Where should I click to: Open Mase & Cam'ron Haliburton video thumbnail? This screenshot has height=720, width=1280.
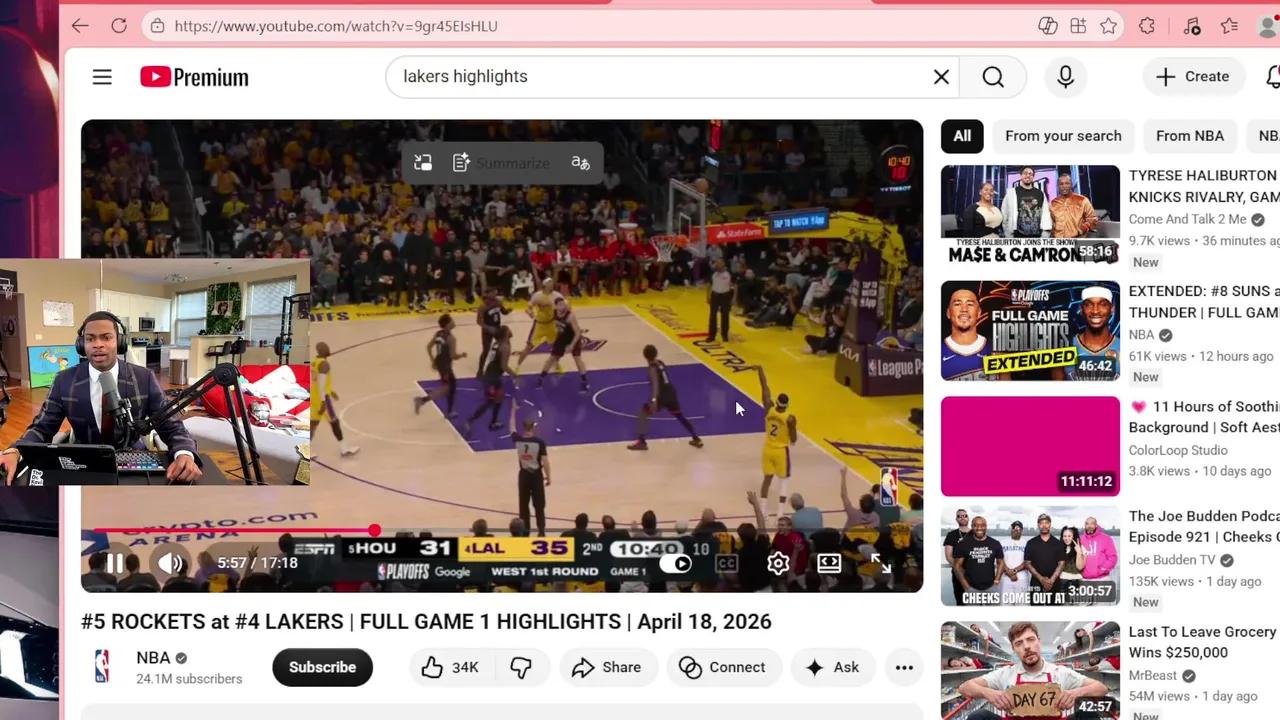click(x=1030, y=215)
